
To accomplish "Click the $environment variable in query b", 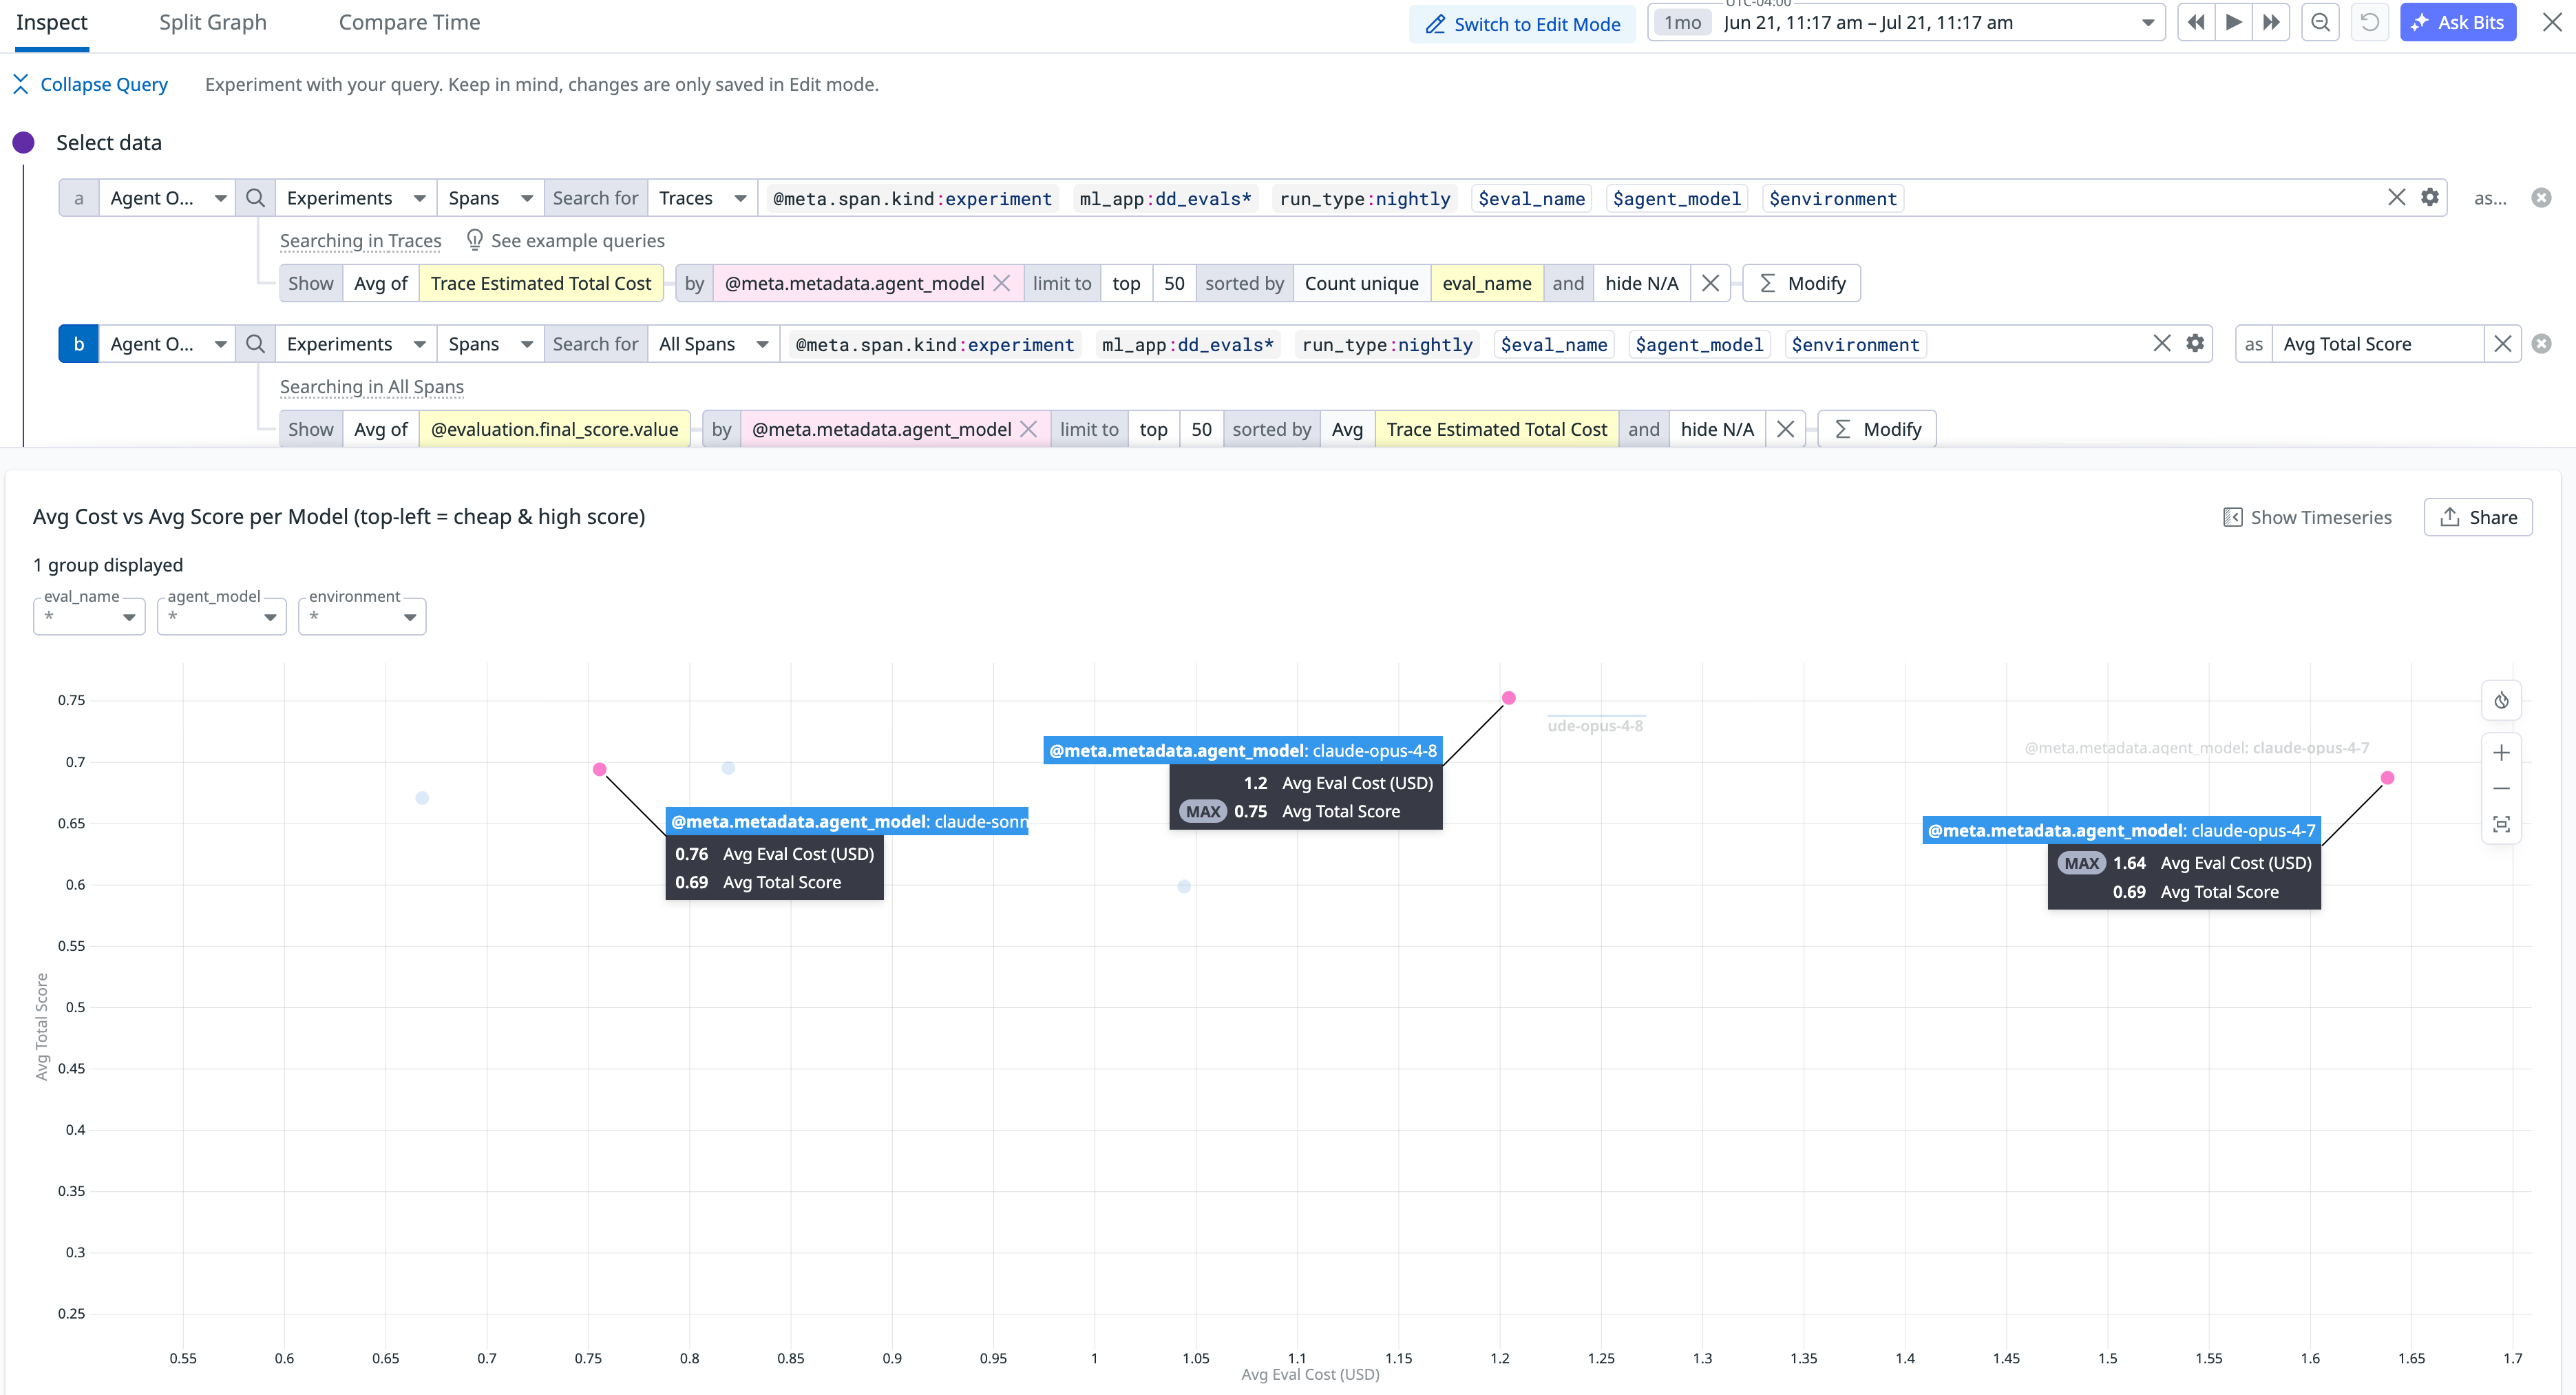I will [1855, 345].
